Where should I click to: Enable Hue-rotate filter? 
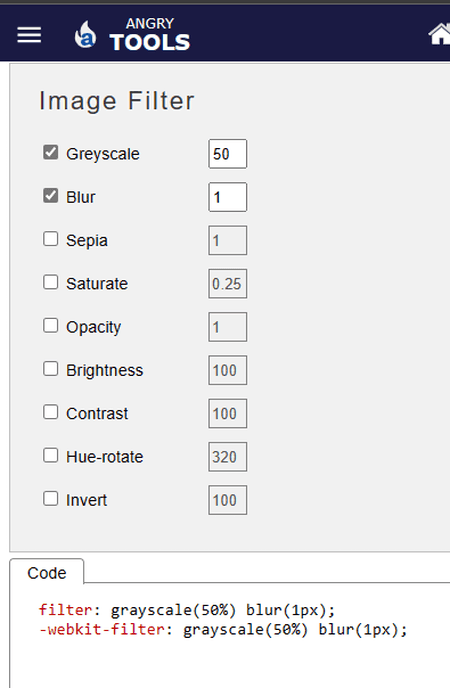pyautogui.click(x=50, y=455)
